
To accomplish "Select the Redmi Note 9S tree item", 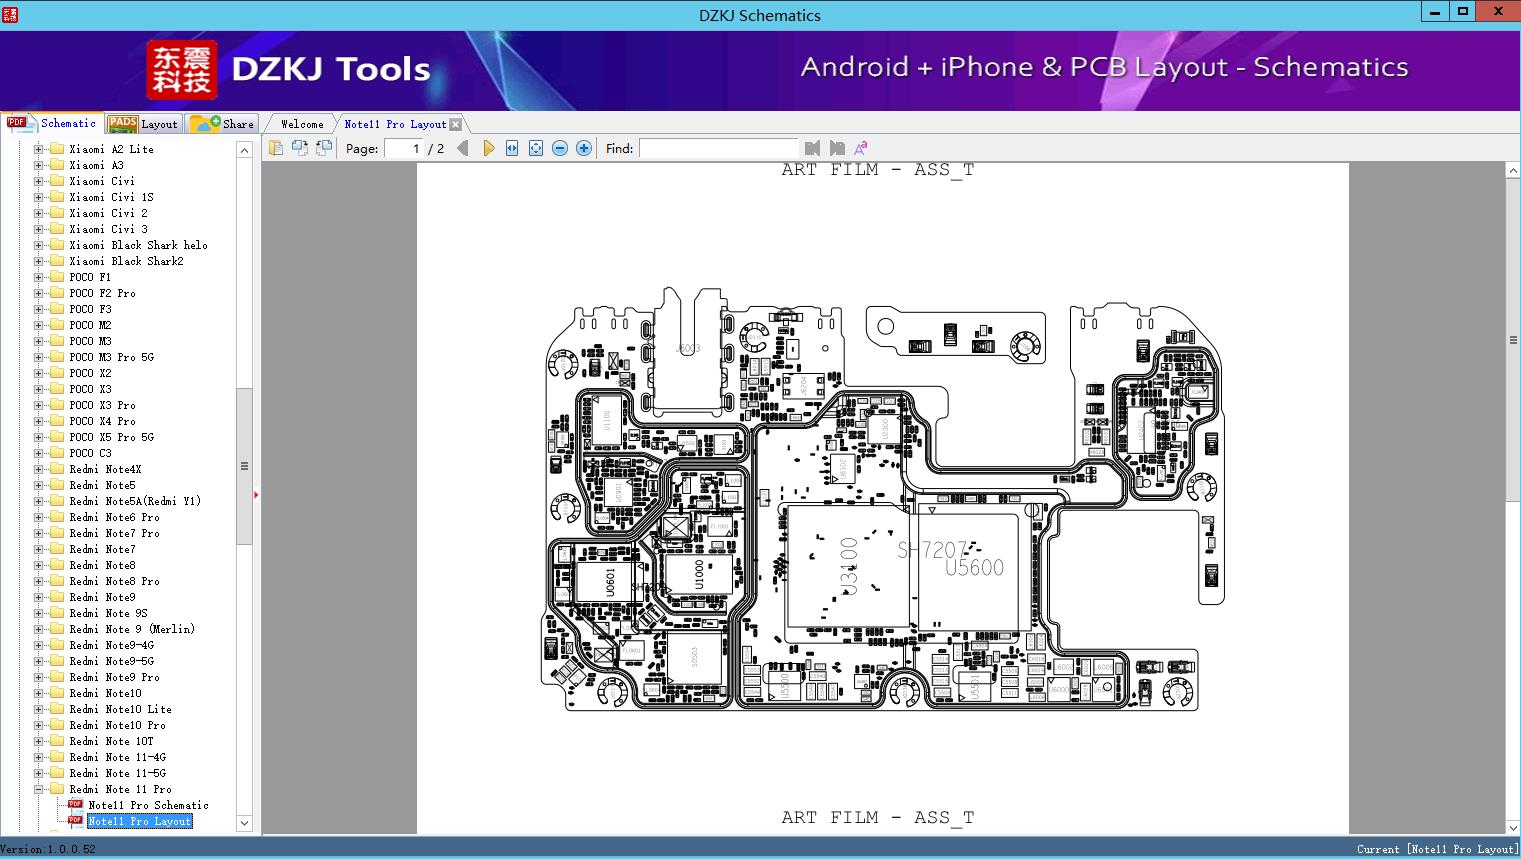I will [108, 613].
